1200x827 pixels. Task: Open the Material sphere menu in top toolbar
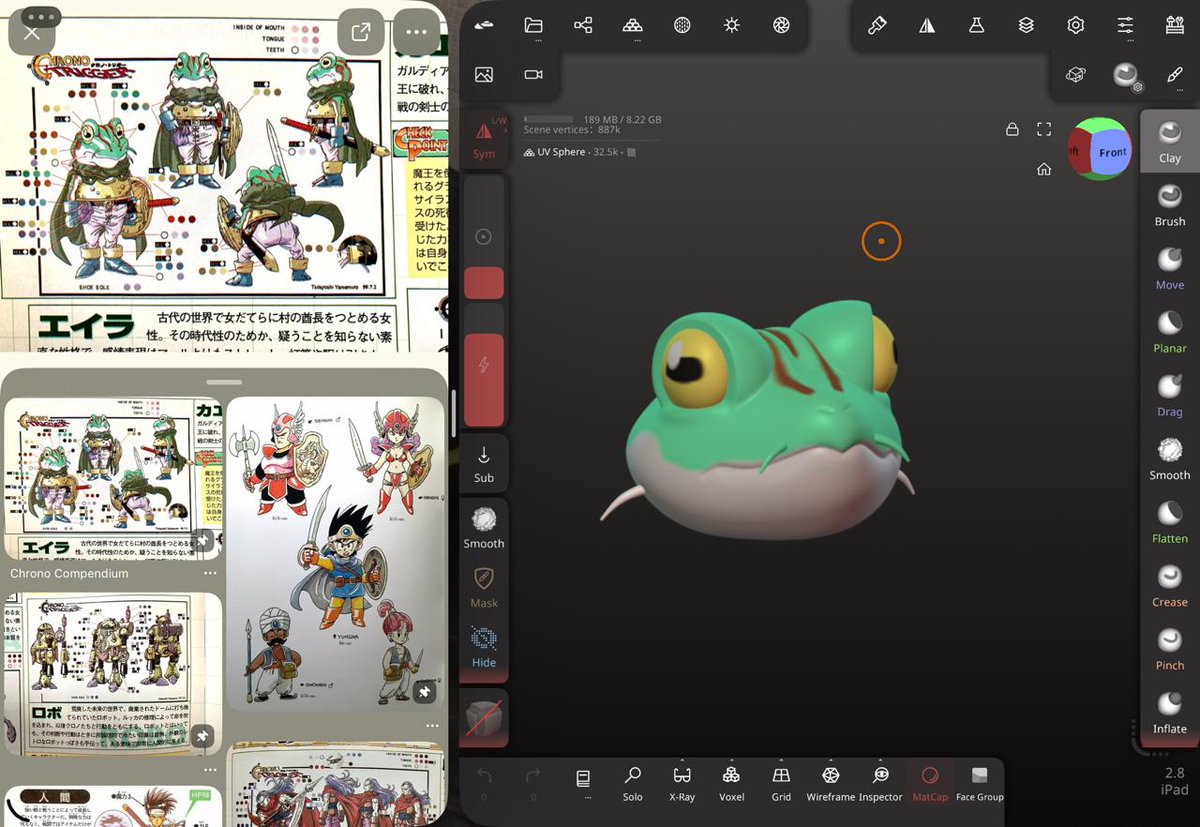pos(682,26)
